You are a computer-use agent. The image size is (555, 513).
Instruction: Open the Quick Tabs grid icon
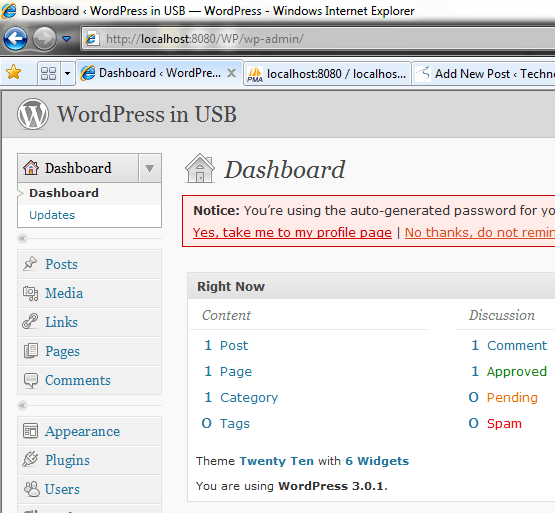[49, 74]
